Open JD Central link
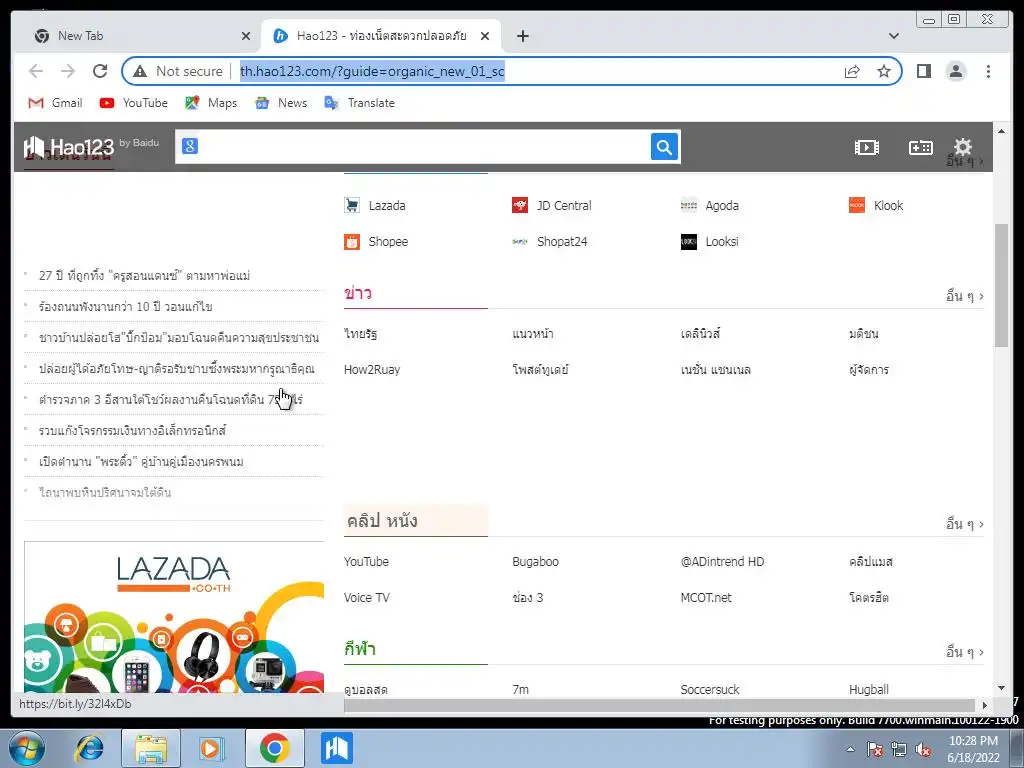The width and height of the screenshot is (1024, 768). pos(552,205)
